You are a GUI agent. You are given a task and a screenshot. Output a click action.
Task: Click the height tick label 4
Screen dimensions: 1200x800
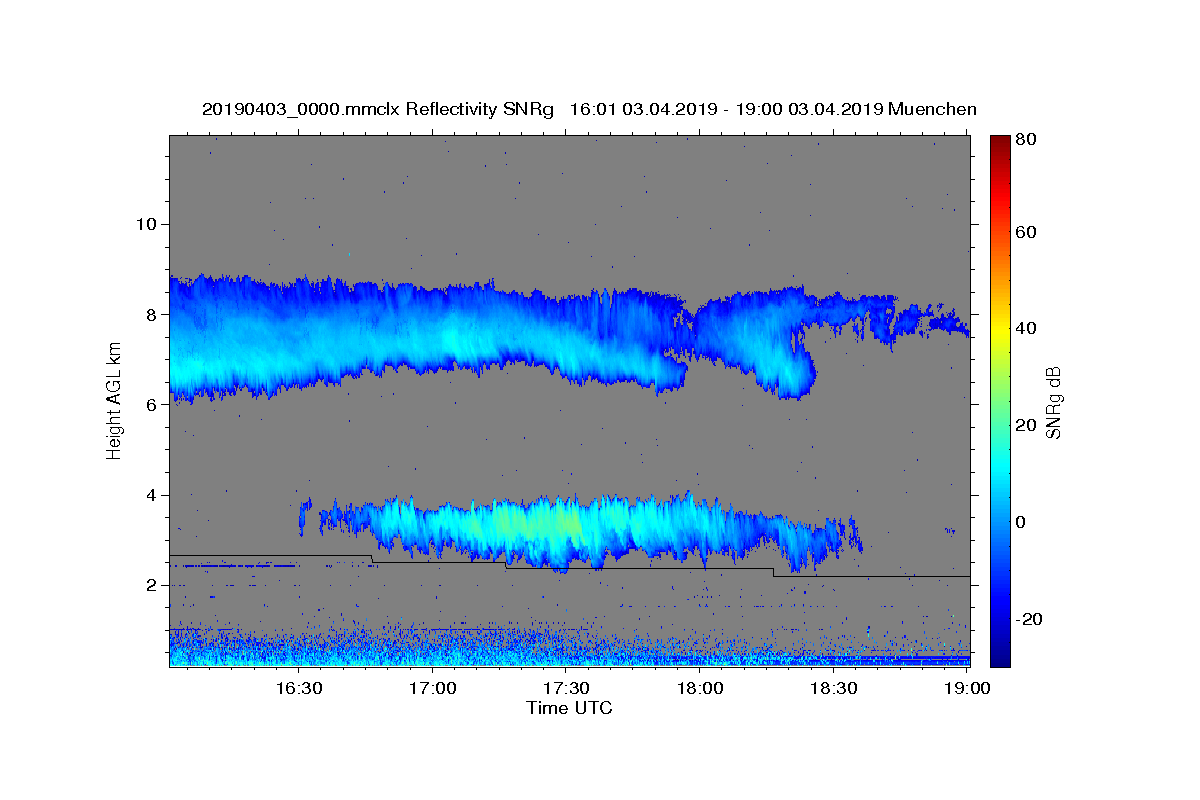[x=150, y=495]
